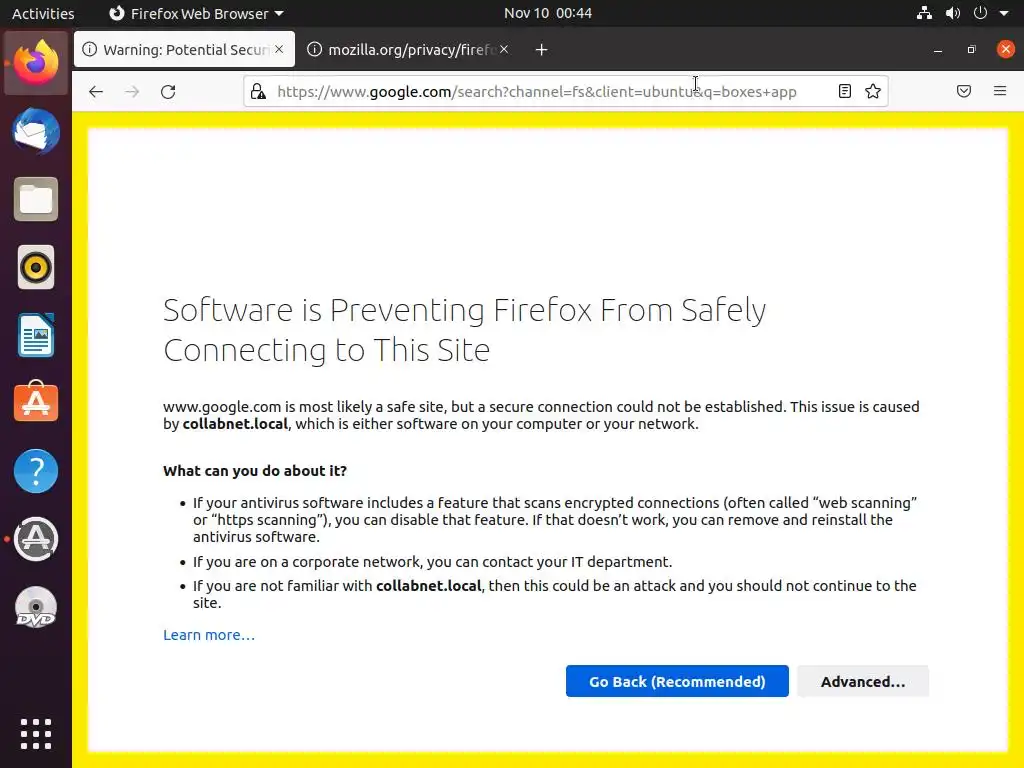Launch Thunderbird Mail from the dock
Screen dimensions: 1024x768
point(36,132)
